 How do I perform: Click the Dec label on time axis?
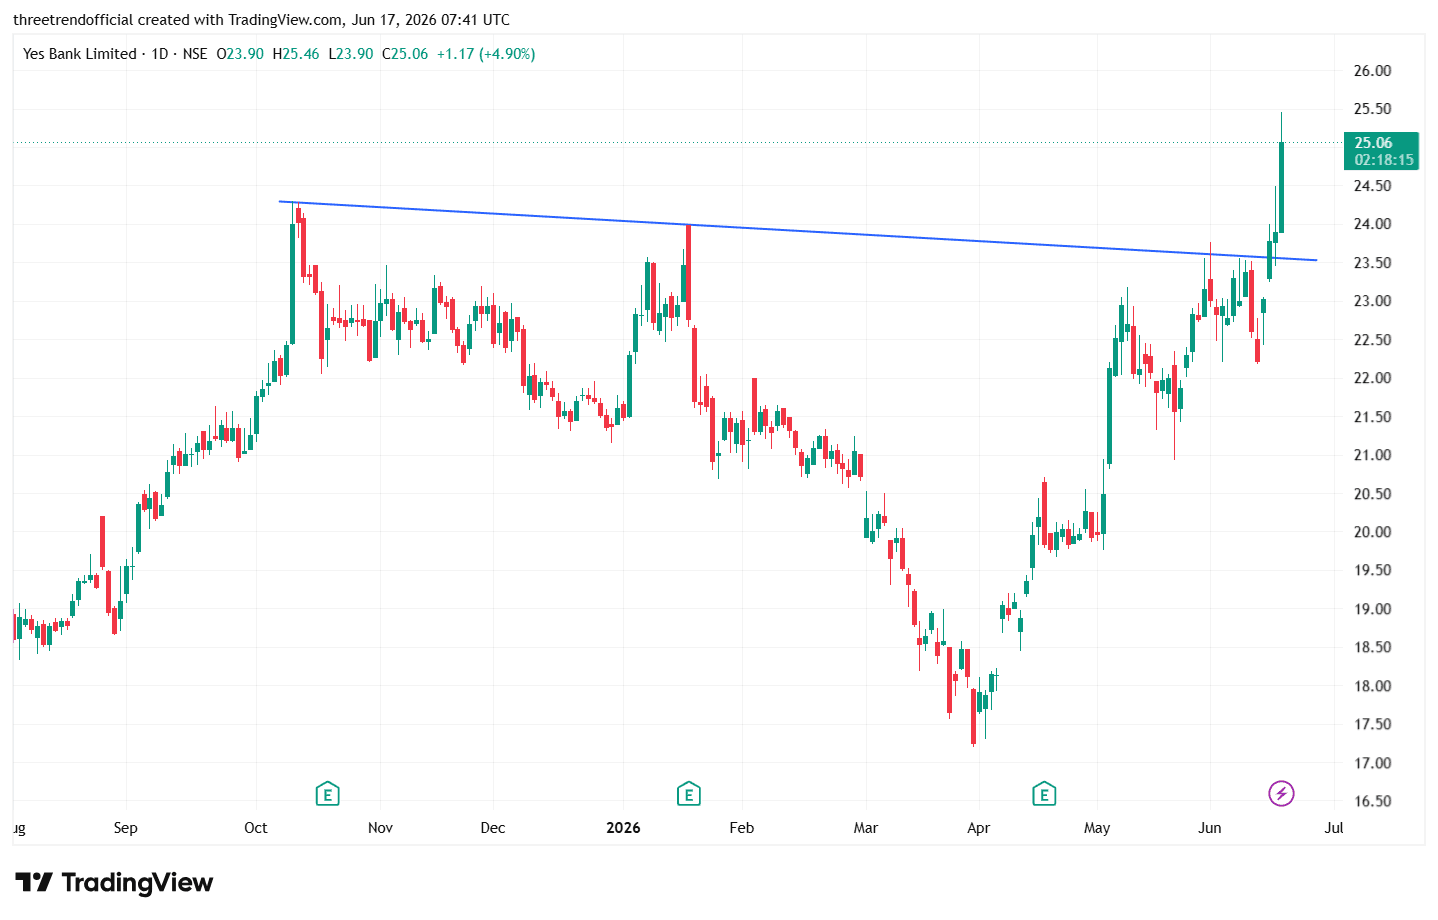point(493,828)
